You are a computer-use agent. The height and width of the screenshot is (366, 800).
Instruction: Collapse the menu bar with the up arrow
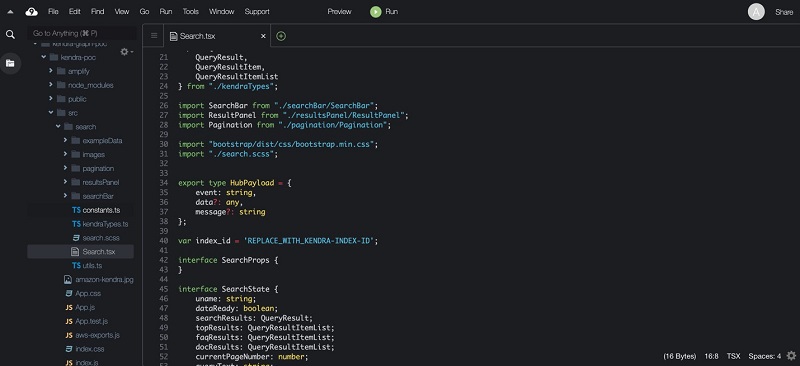click(10, 12)
